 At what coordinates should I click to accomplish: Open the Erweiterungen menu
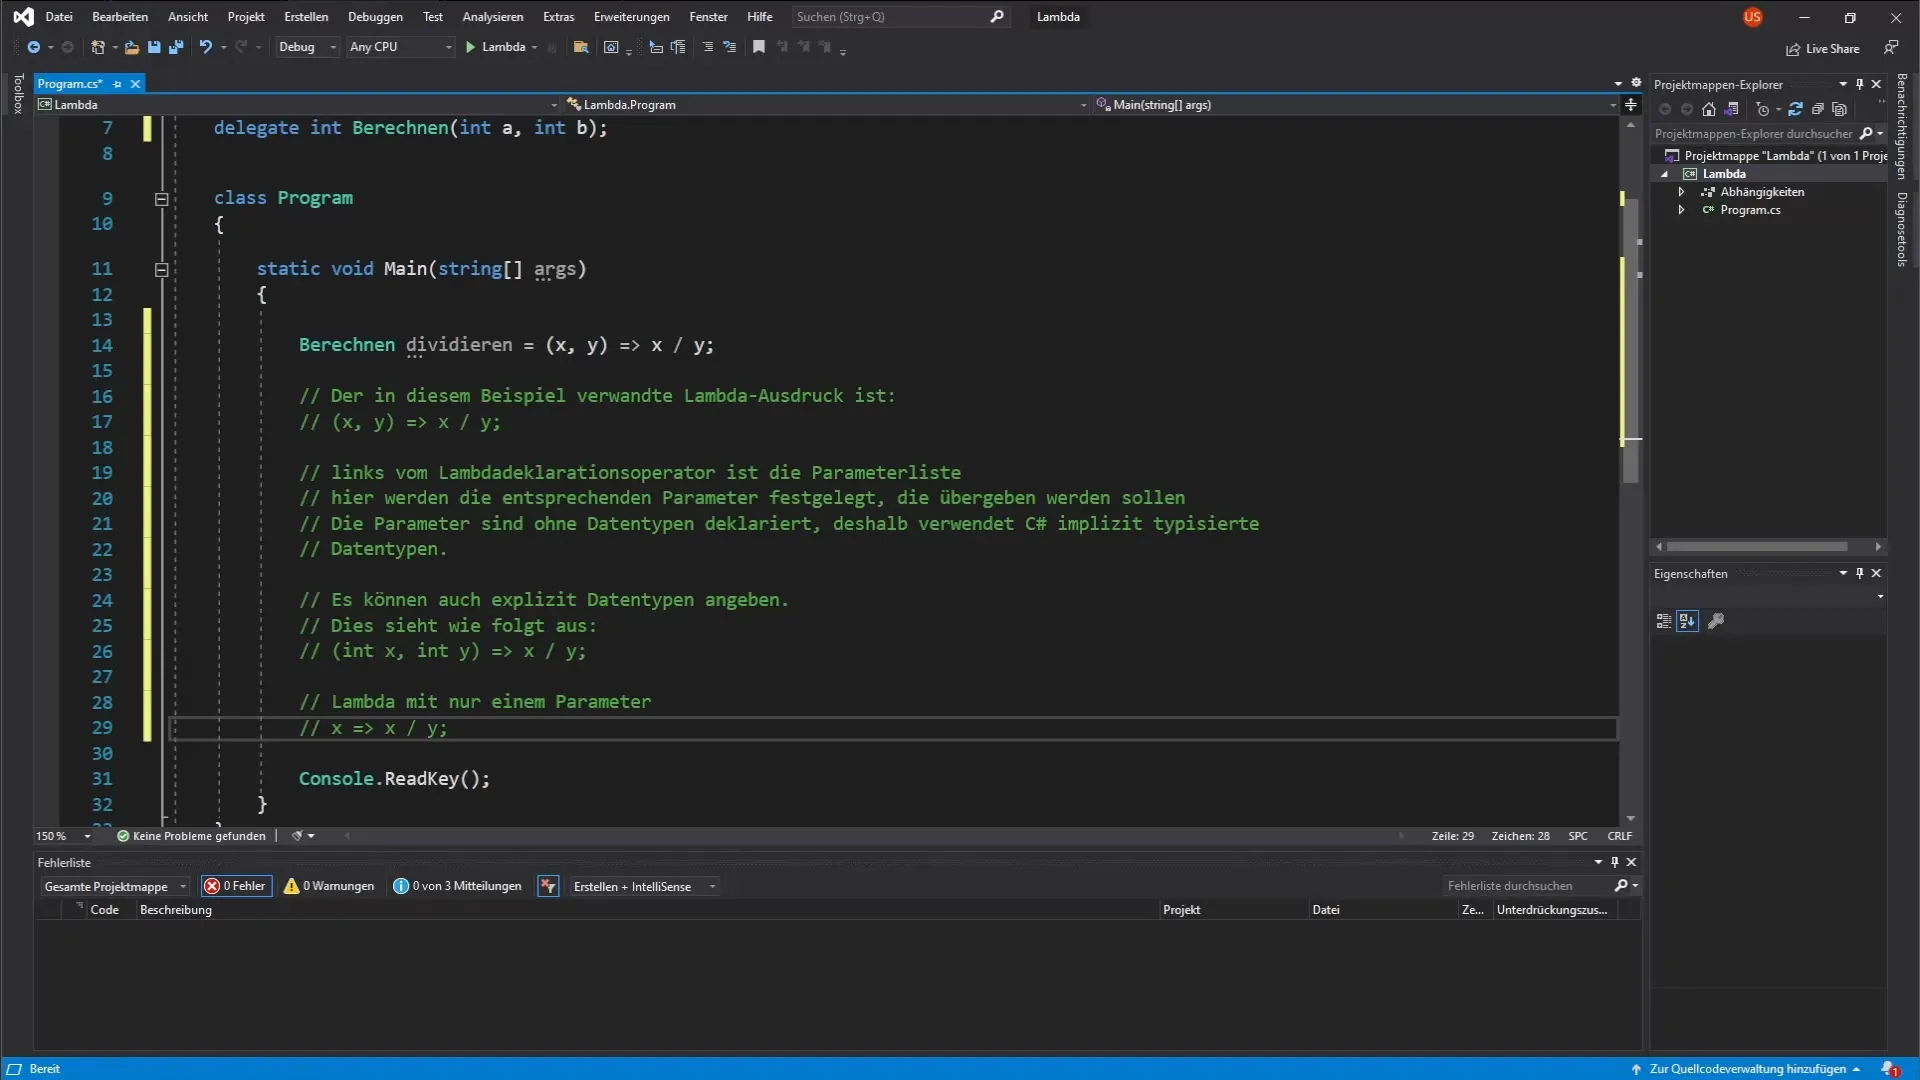pyautogui.click(x=631, y=17)
